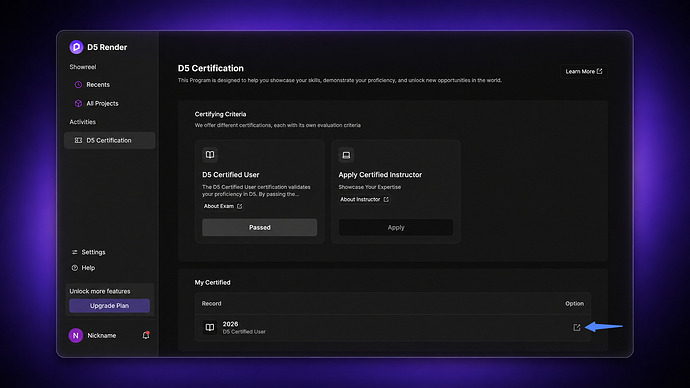The height and width of the screenshot is (388, 690).
Task: Click the notification bell icon
Action: point(146,335)
